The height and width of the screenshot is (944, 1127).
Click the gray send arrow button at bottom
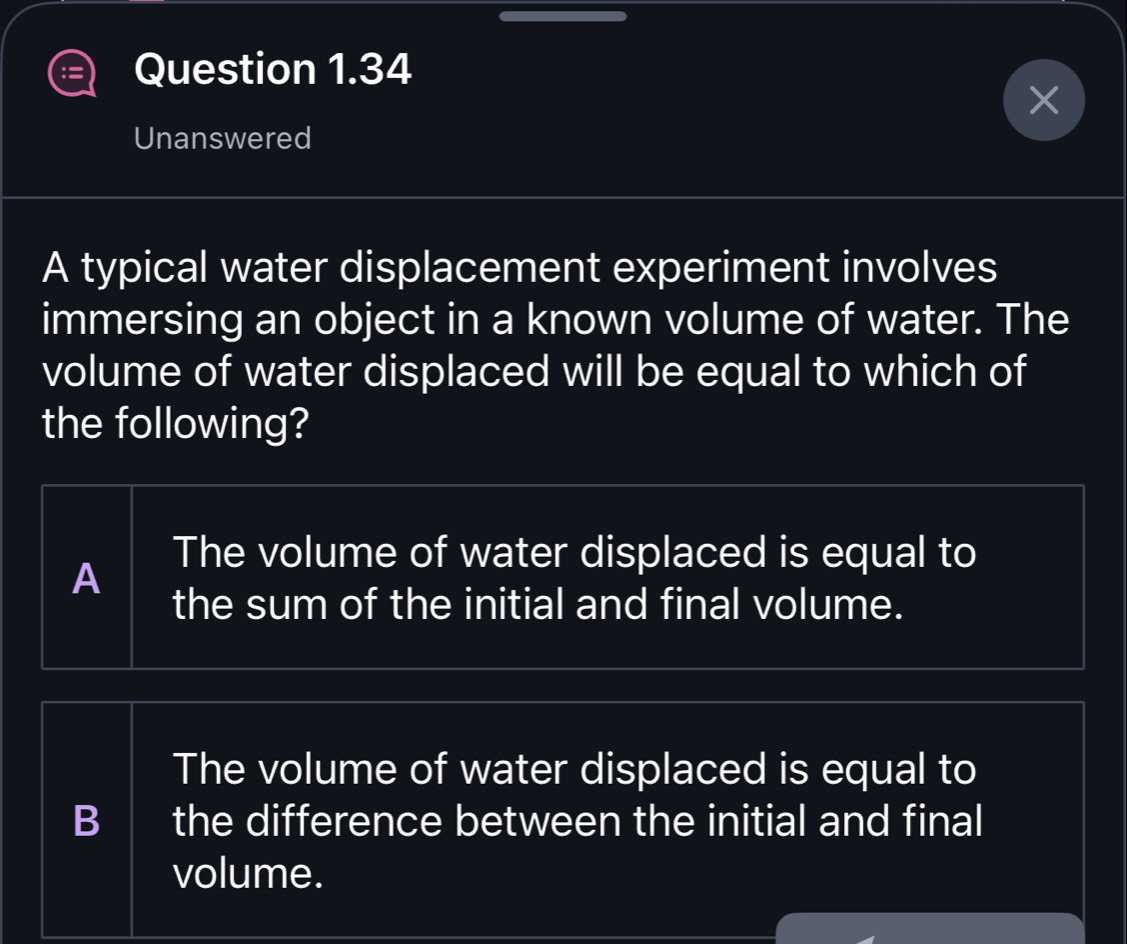click(x=929, y=929)
